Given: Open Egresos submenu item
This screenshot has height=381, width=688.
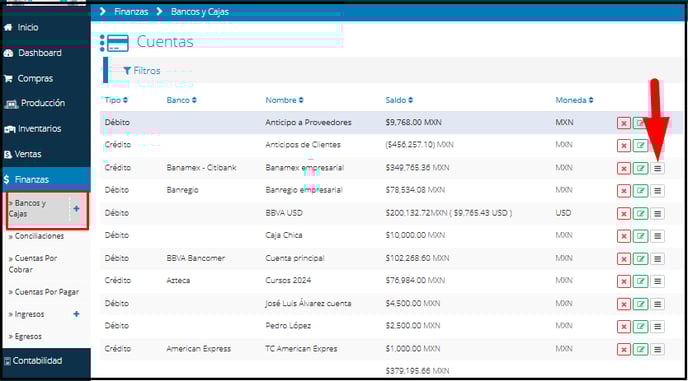Looking at the screenshot, I should pos(25,337).
